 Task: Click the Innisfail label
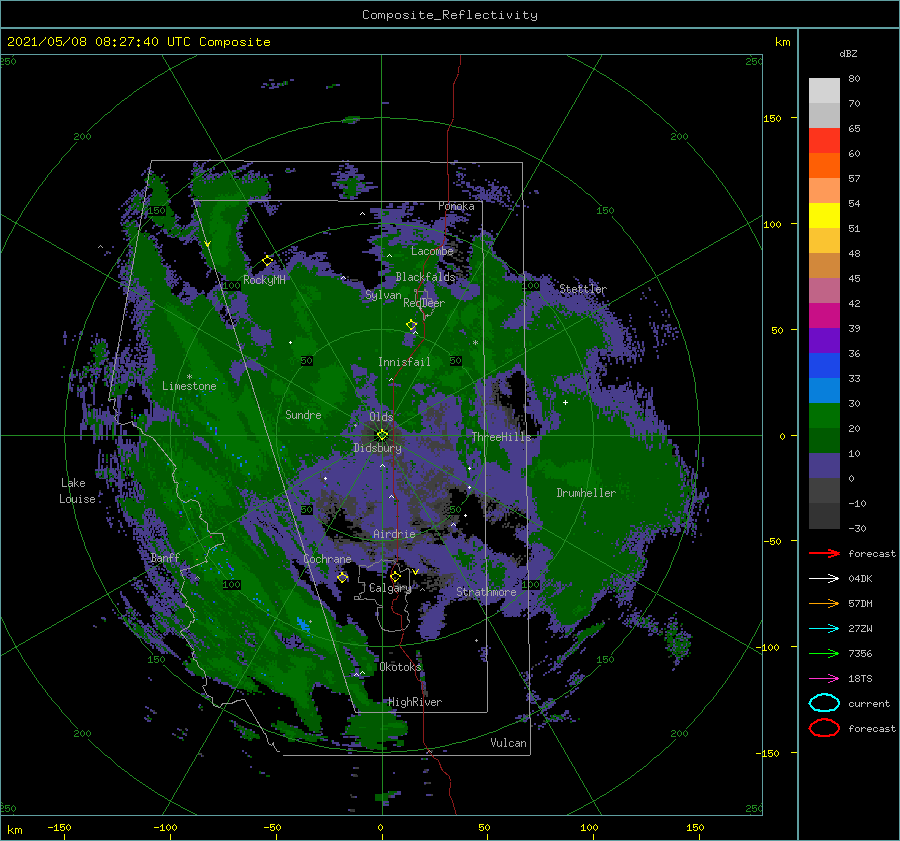[404, 362]
